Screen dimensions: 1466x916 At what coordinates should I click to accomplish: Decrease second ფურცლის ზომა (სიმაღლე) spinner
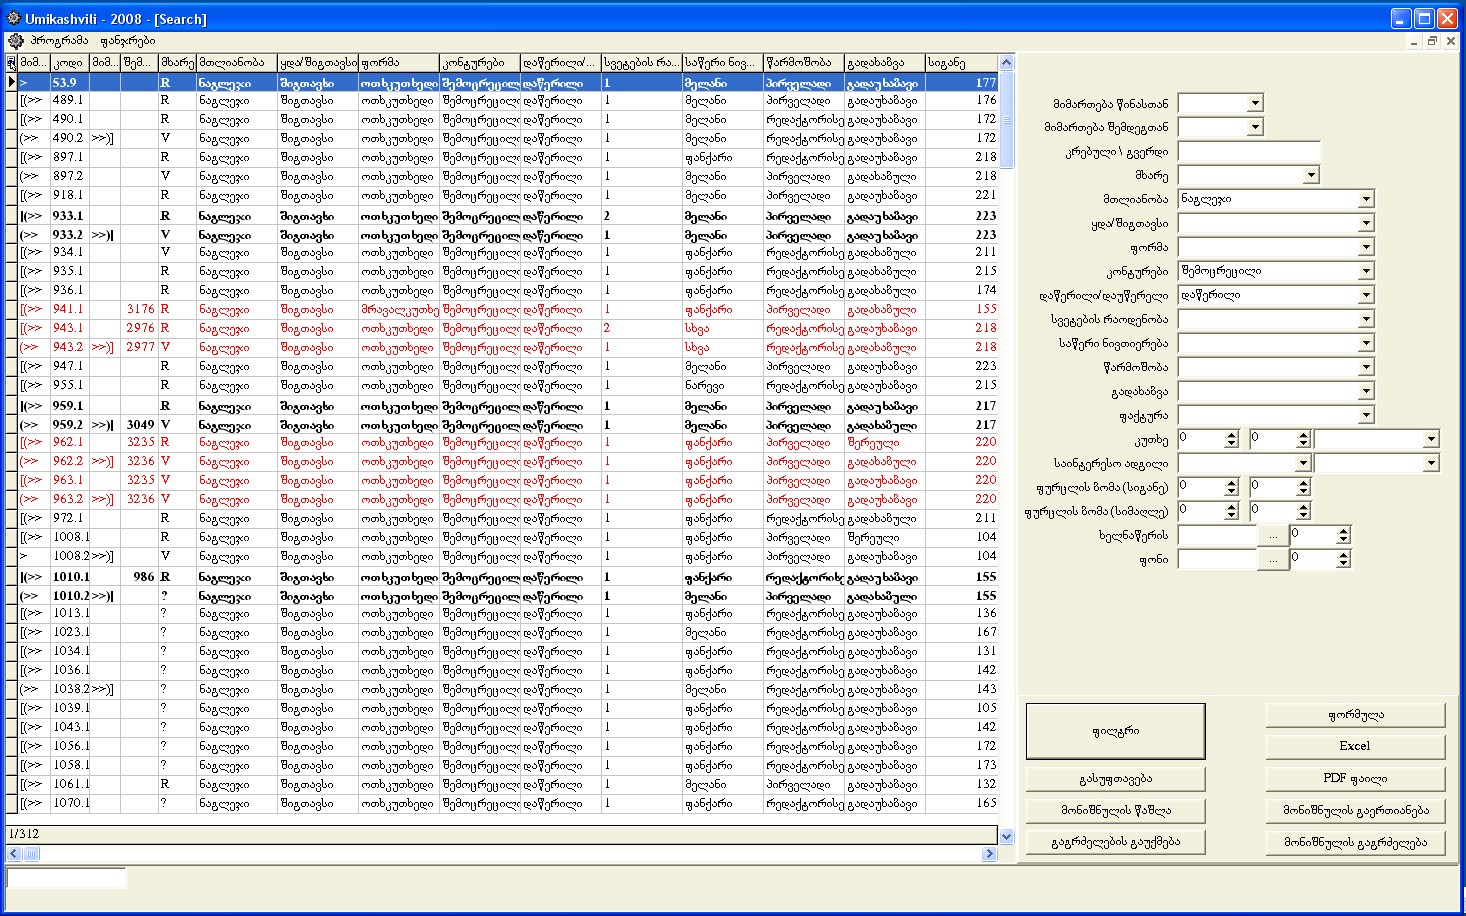1303,515
